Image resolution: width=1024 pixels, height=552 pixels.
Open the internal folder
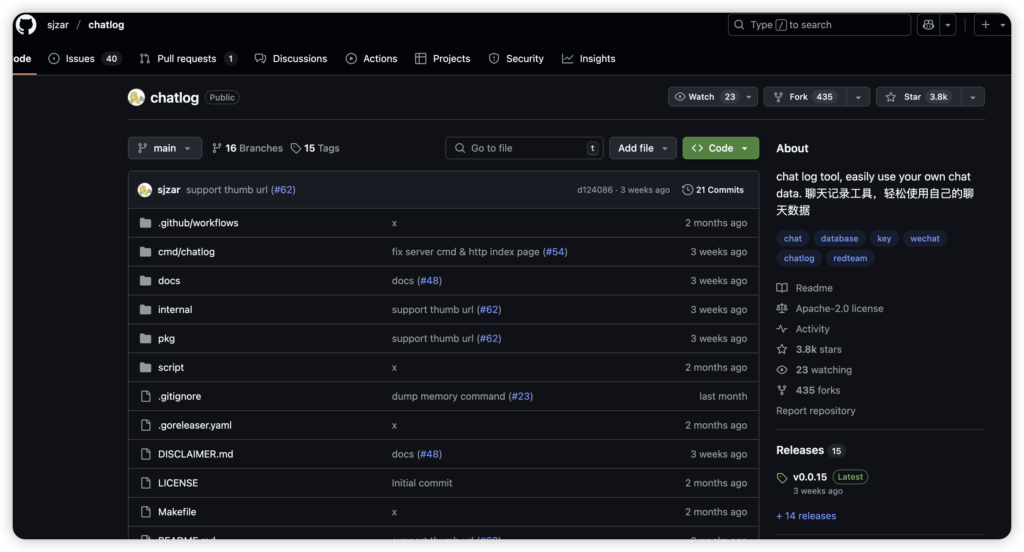coord(175,310)
